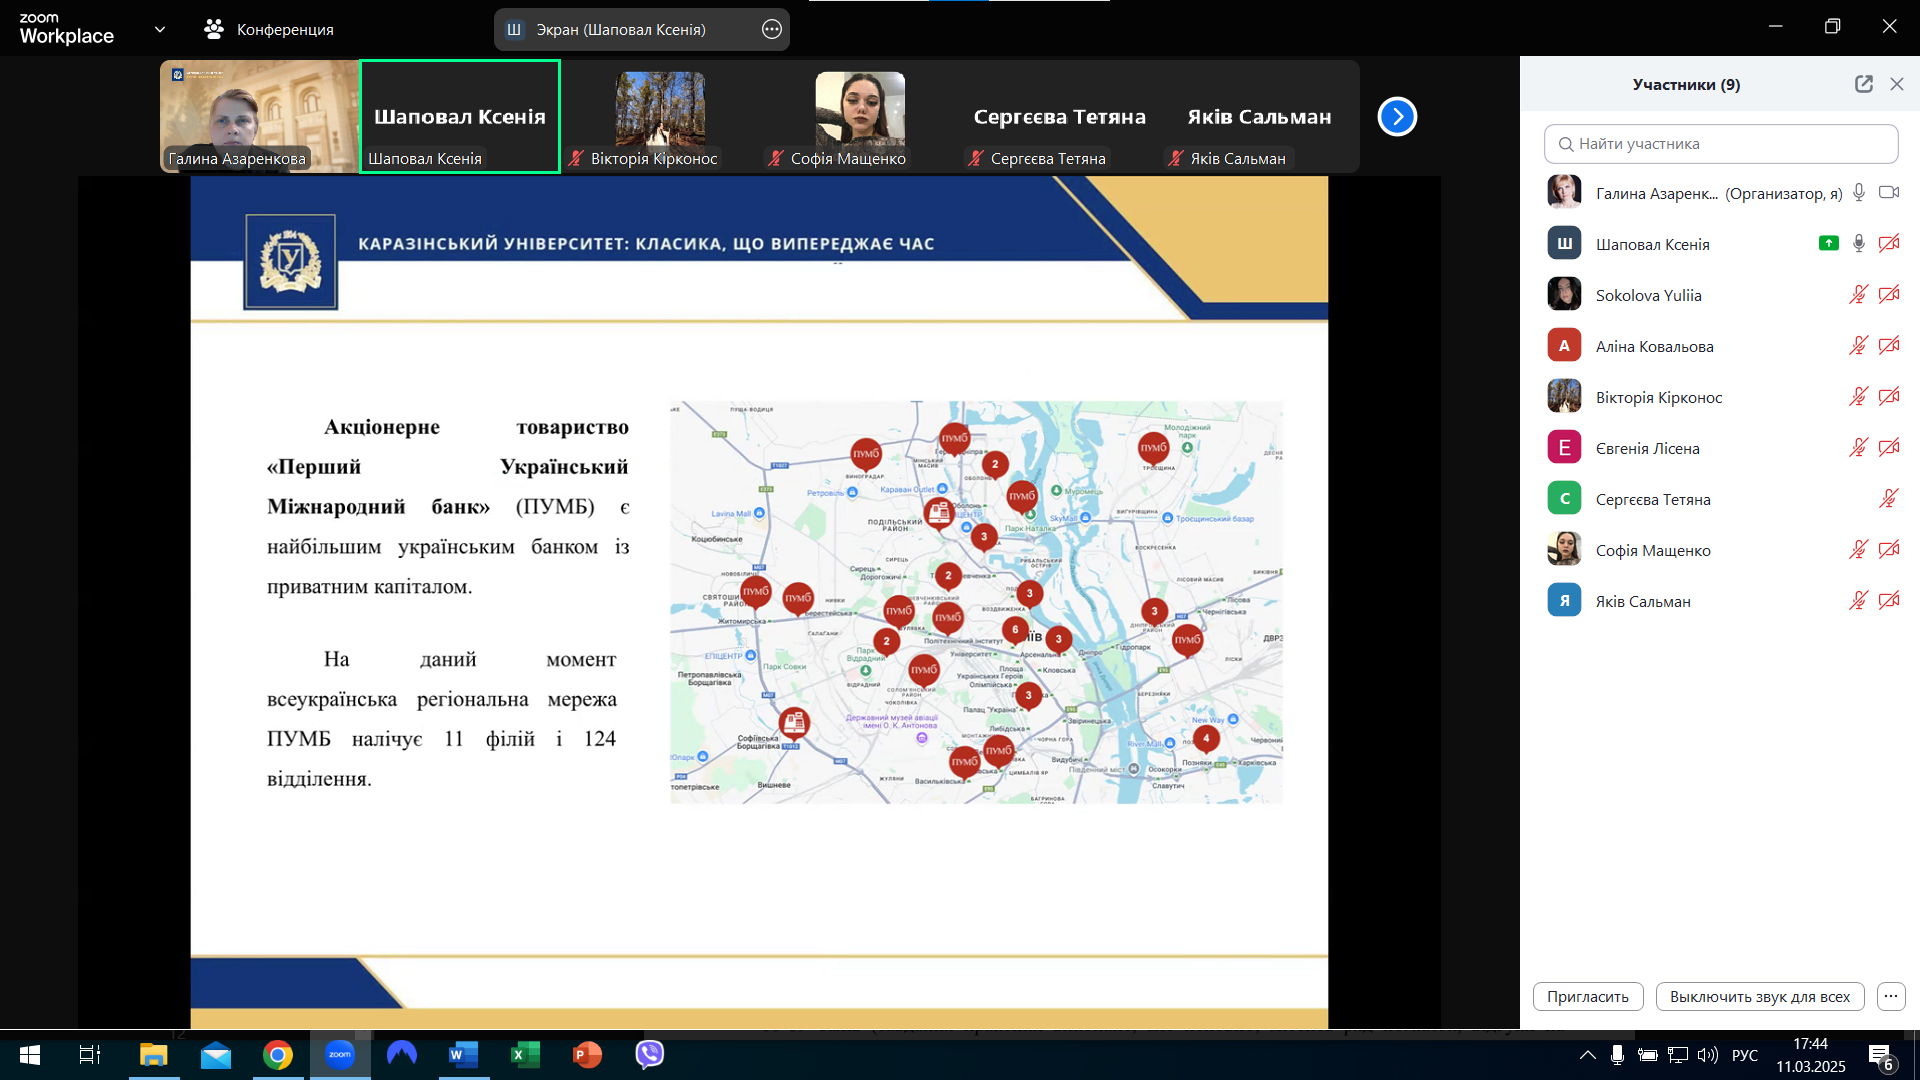The width and height of the screenshot is (1920, 1080).
Task: Switch to Zoom taskbar icon
Action: [340, 1055]
